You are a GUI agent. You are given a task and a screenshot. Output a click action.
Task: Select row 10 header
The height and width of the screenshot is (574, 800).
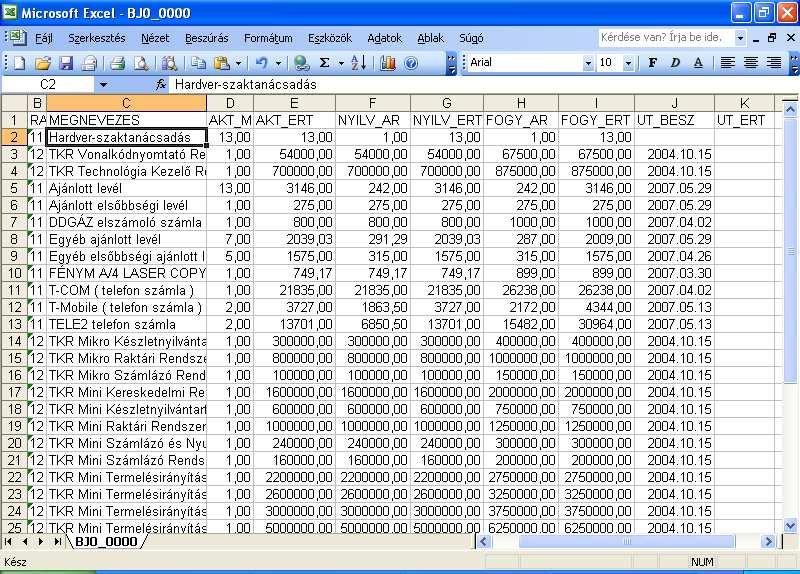click(x=14, y=273)
